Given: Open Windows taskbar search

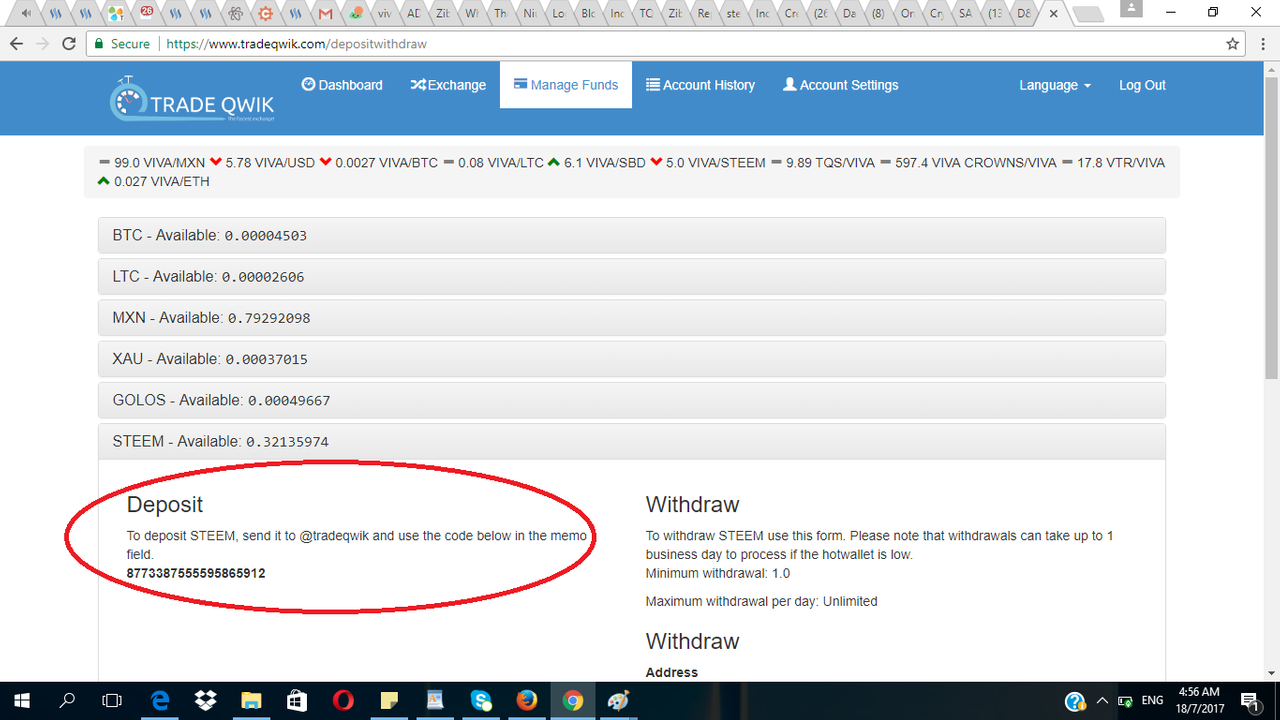Looking at the screenshot, I should pyautogui.click(x=68, y=701).
